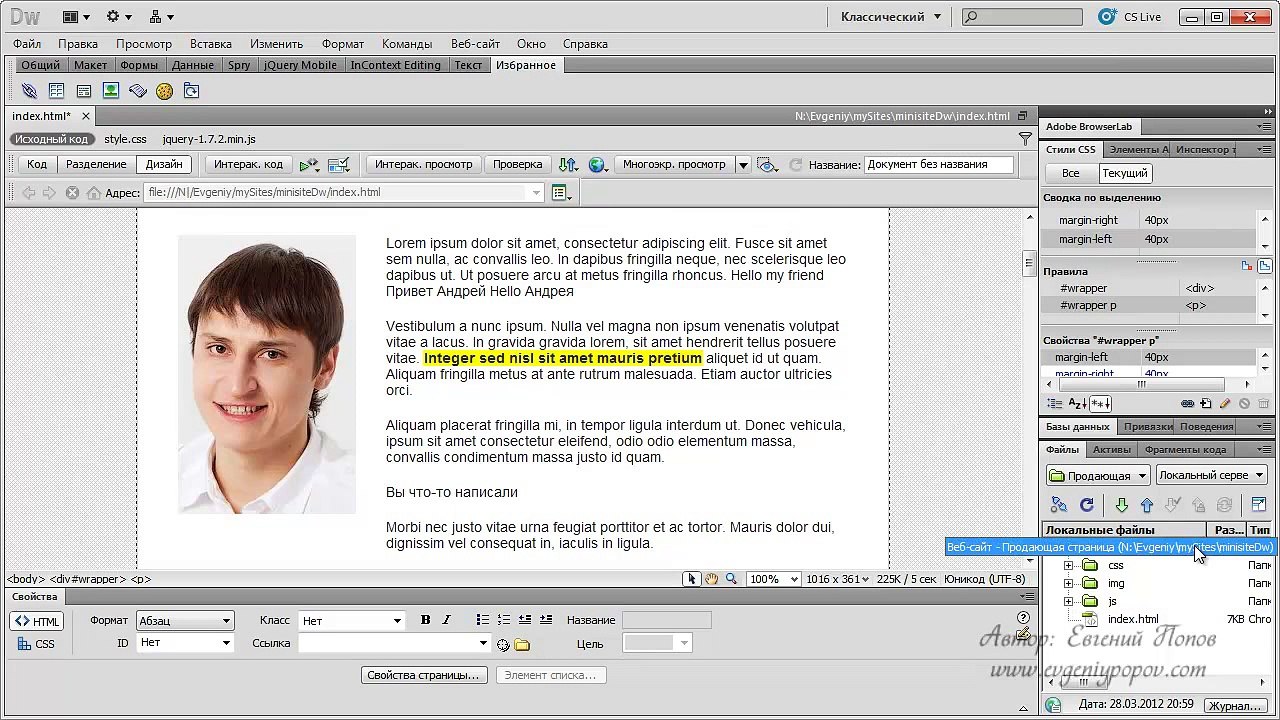The image size is (1280, 720).
Task: Click the inspect mode icon next to Интерак. код
Action: (339, 164)
